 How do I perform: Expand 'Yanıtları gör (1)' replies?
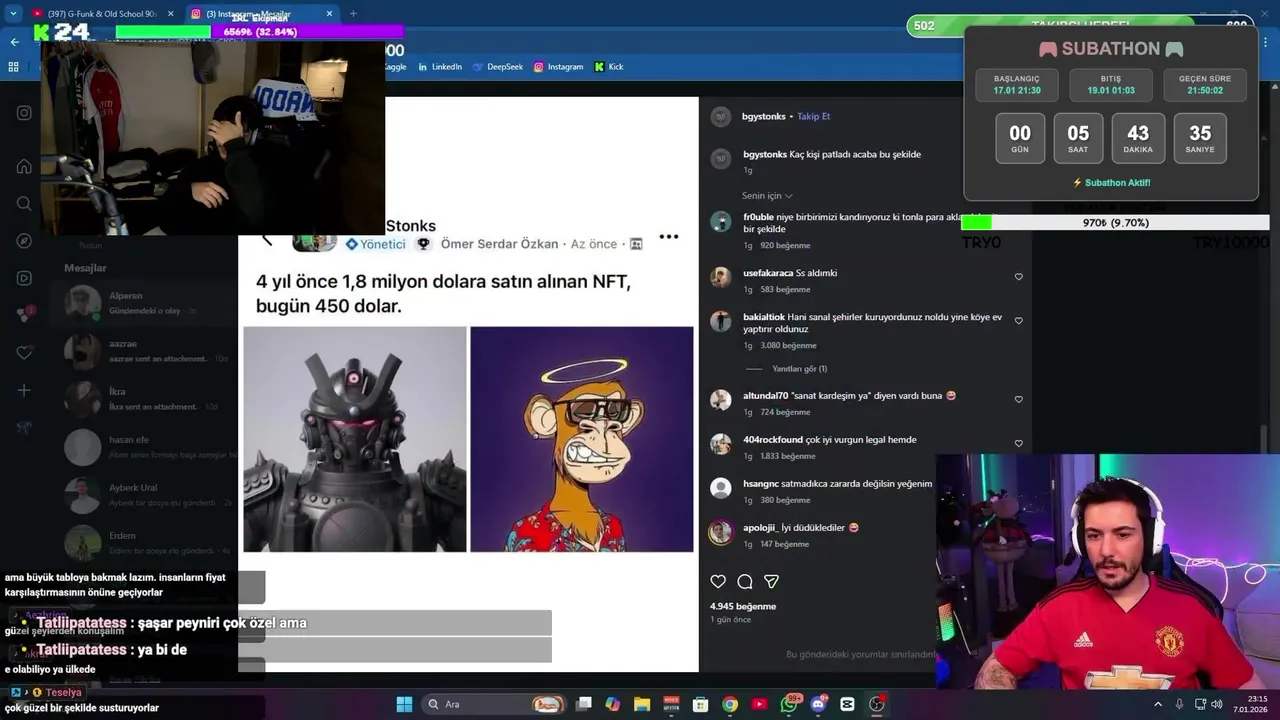[799, 369]
